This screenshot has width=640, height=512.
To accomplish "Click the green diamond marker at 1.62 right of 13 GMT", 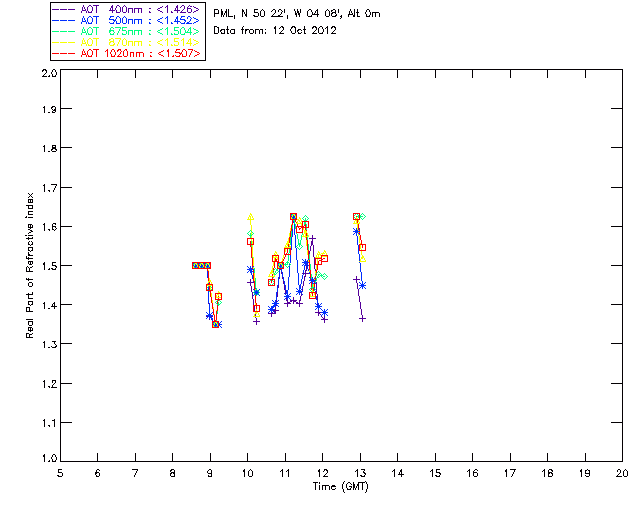I will pos(362,216).
